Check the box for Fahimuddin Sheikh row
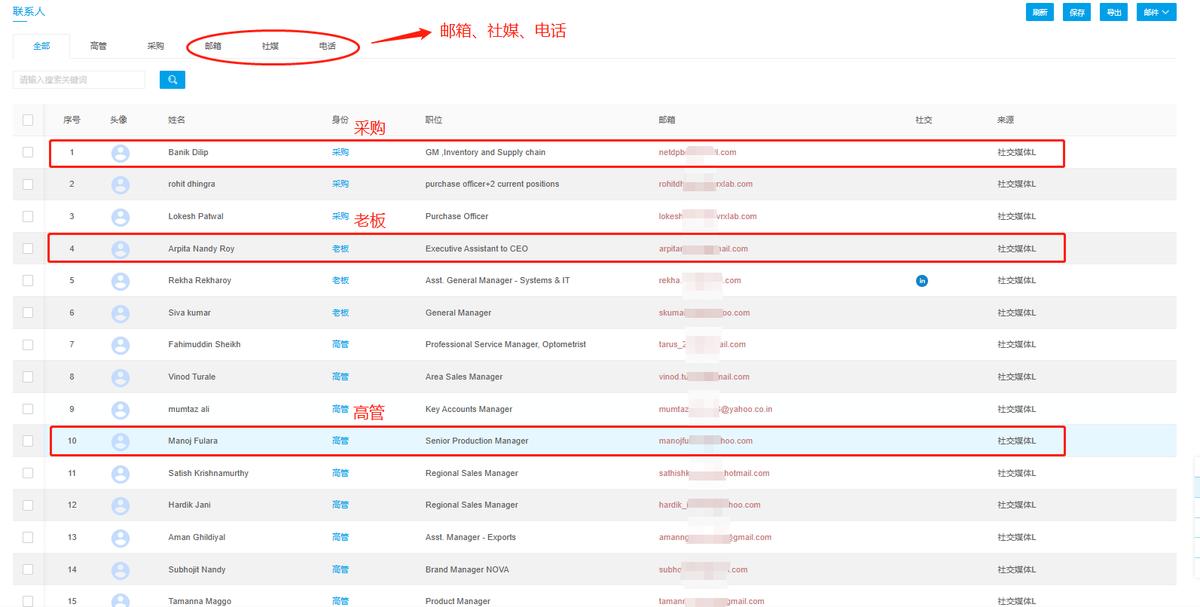The height and width of the screenshot is (607, 1200). point(28,345)
